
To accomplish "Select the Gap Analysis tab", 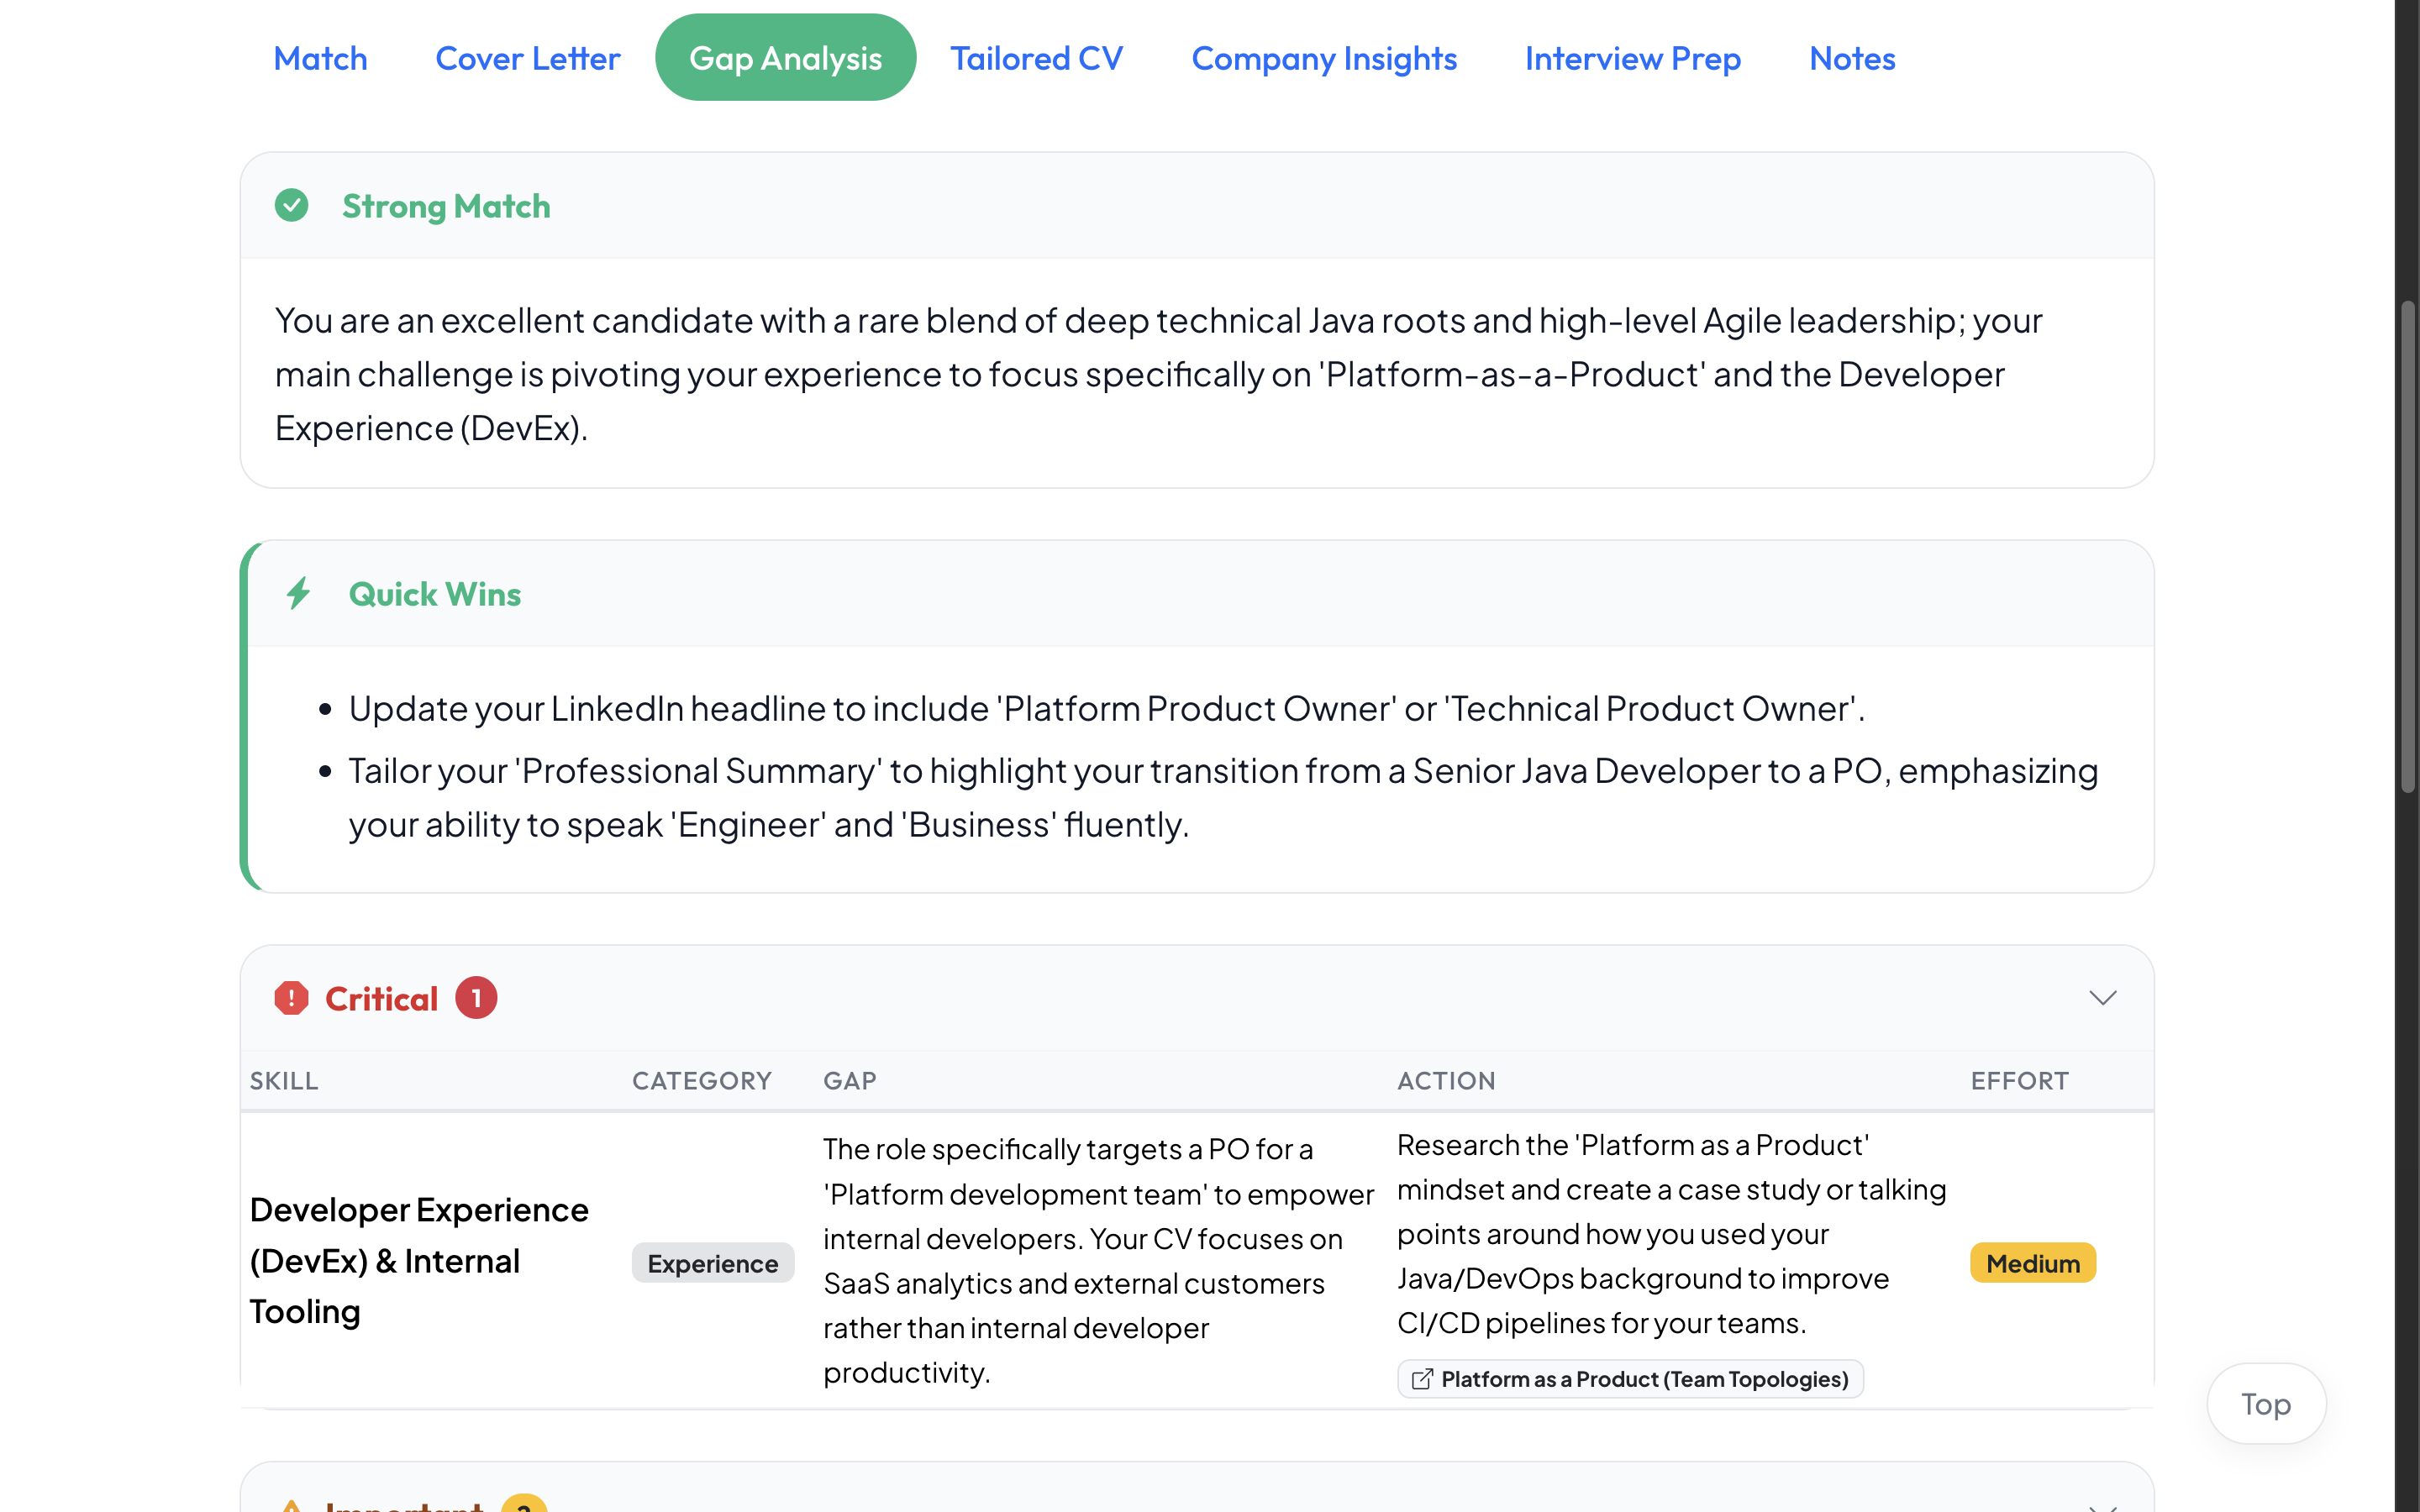I will click(x=785, y=58).
